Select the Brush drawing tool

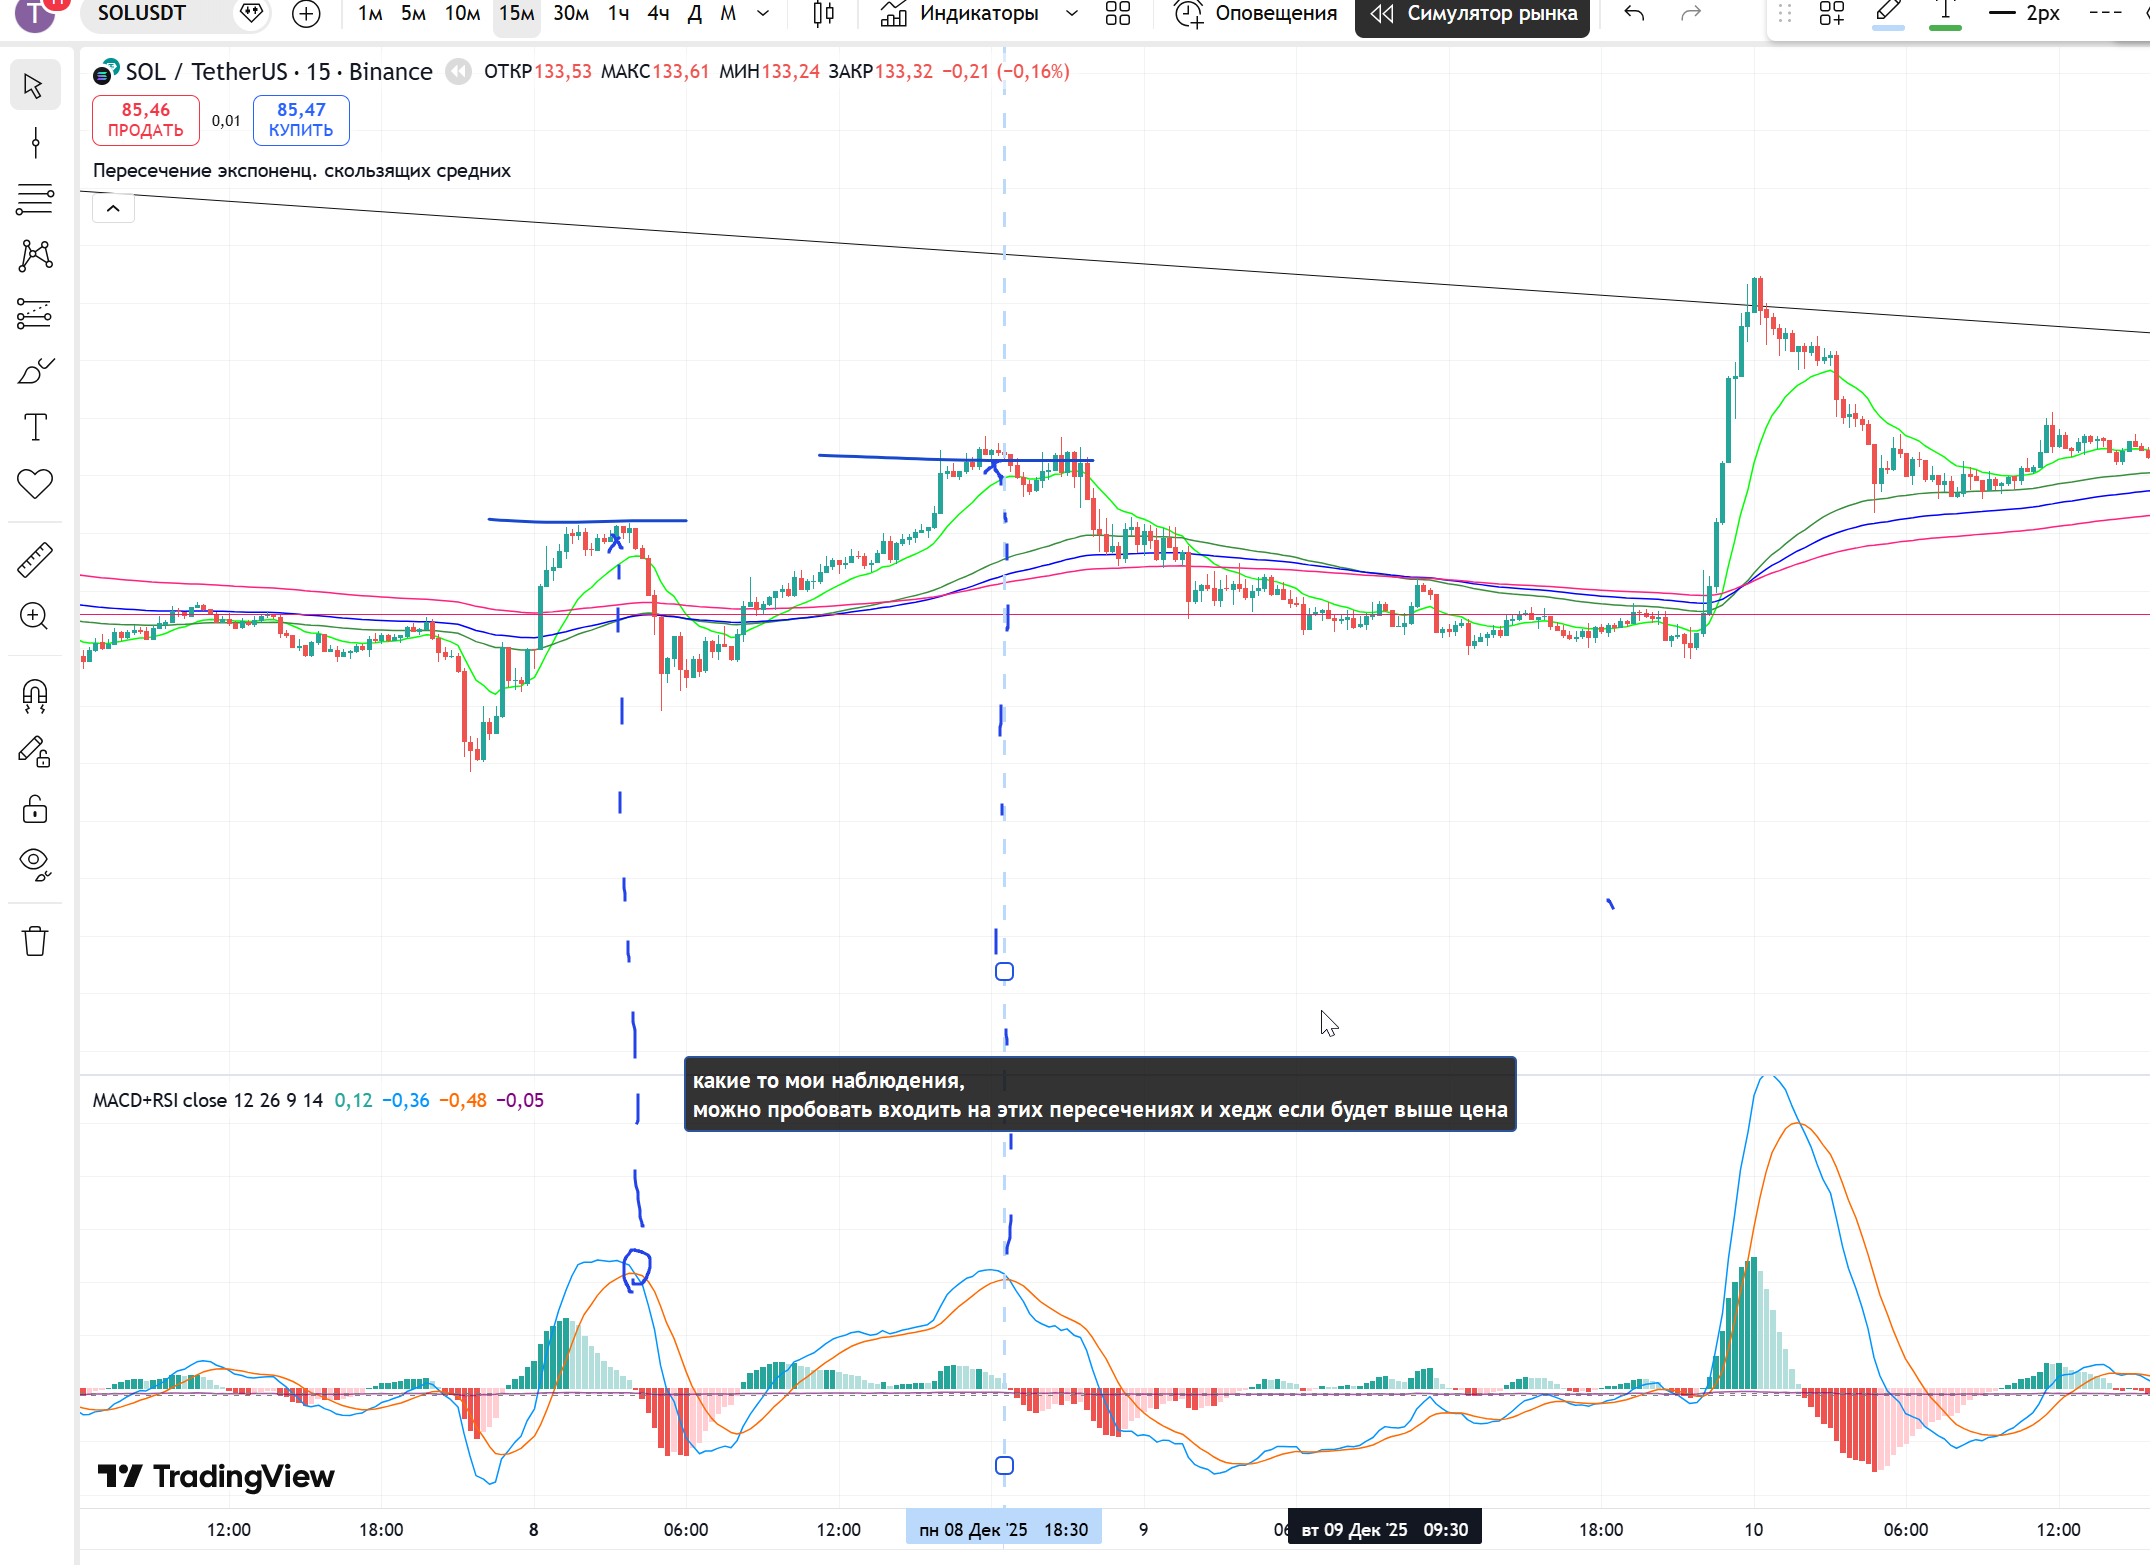pyautogui.click(x=35, y=372)
